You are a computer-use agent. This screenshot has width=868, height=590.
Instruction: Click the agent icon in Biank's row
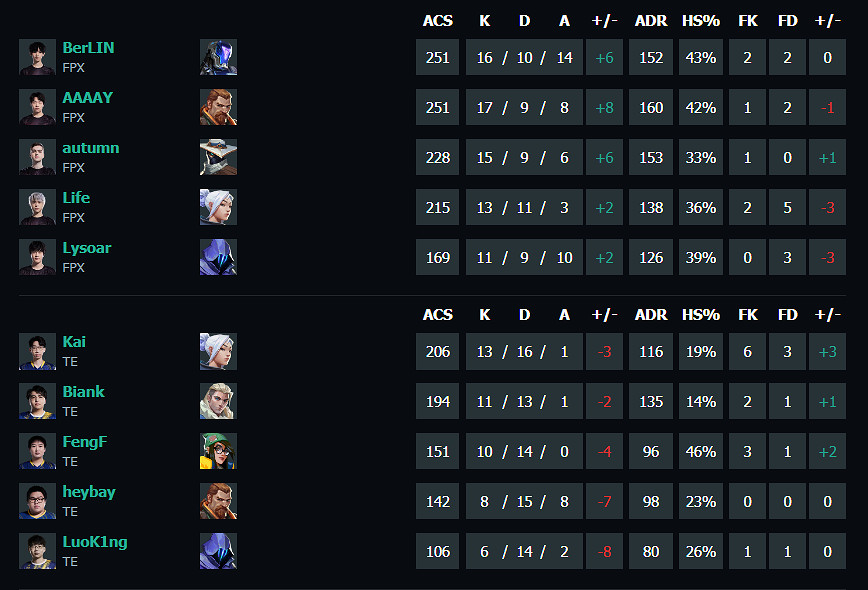coord(218,401)
